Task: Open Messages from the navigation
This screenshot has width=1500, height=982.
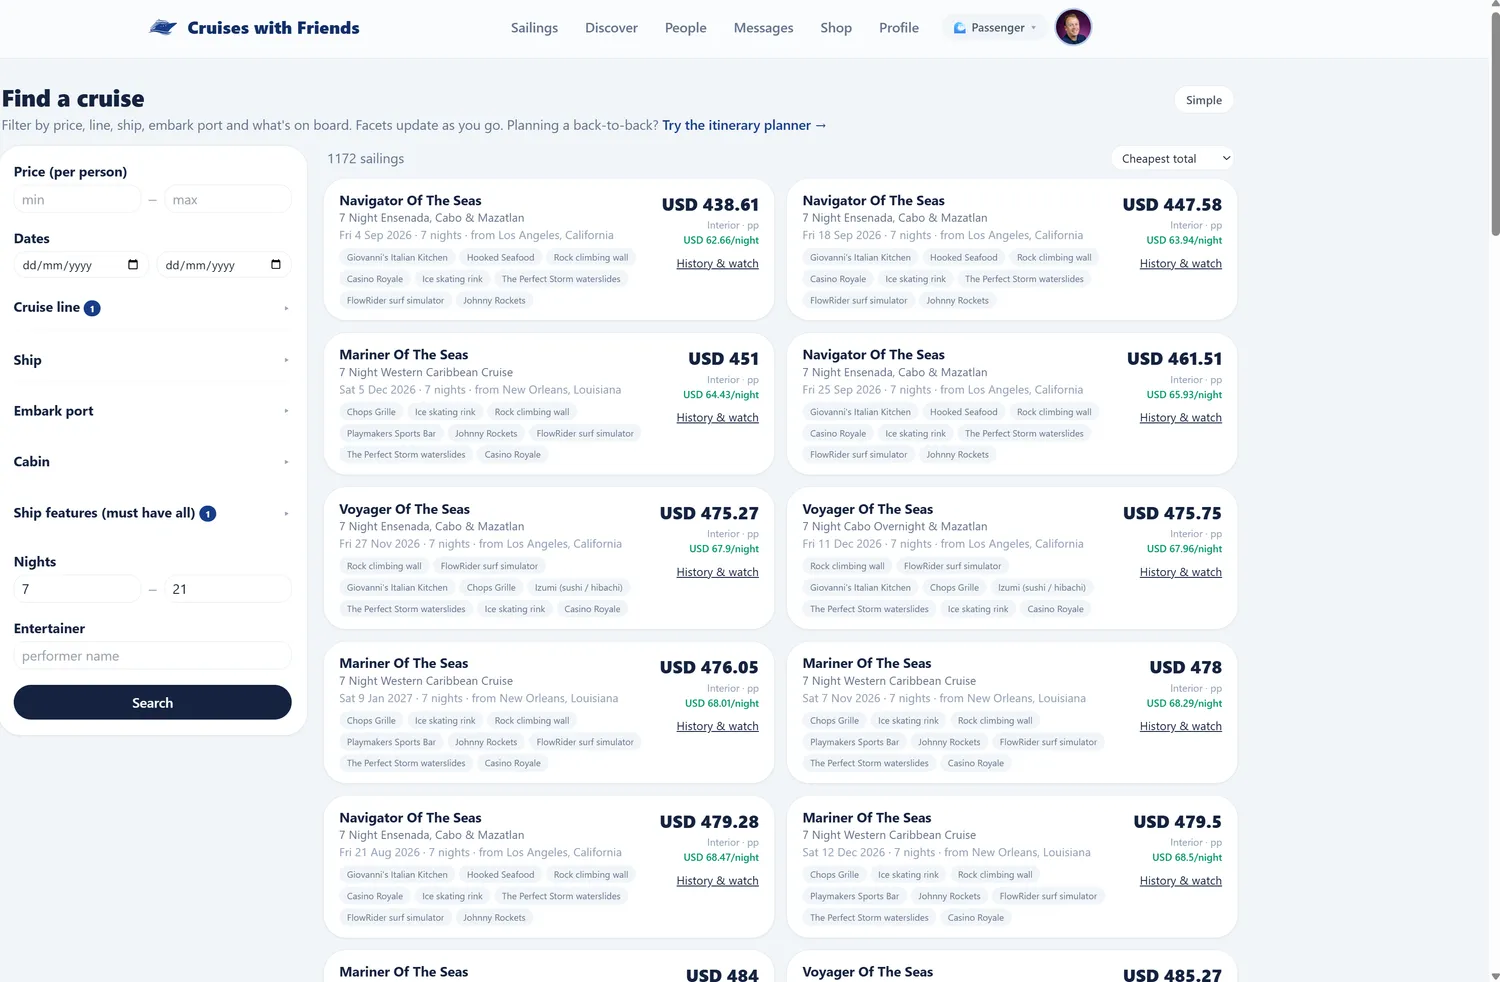Action: coord(763,28)
